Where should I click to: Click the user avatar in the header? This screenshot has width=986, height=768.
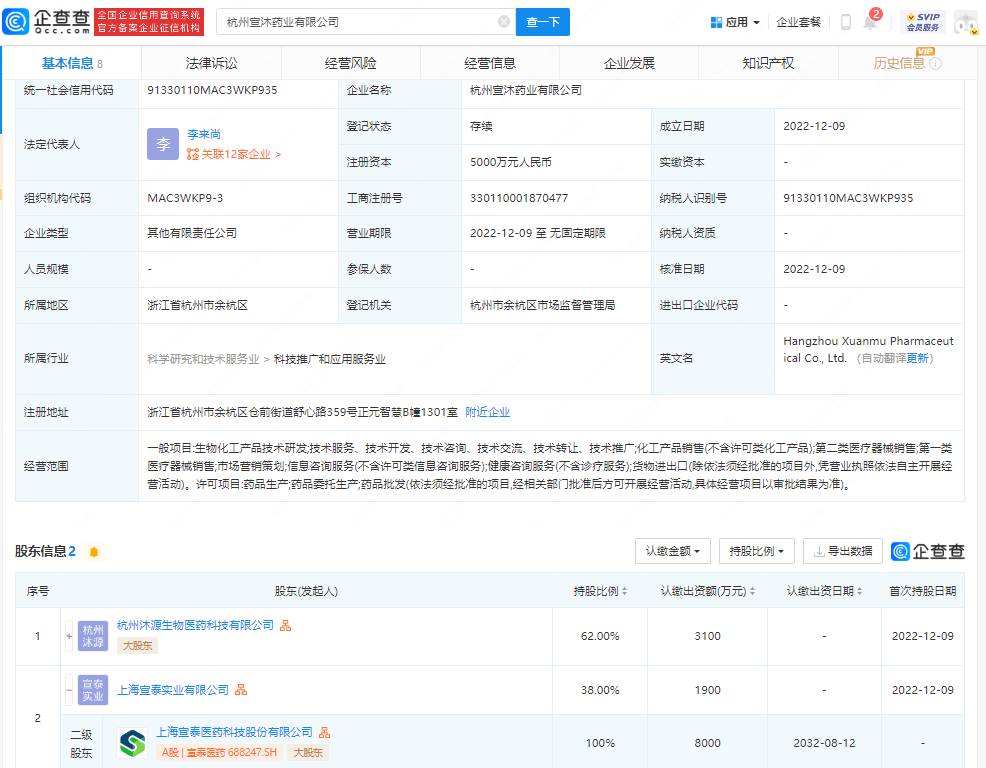coord(966,23)
